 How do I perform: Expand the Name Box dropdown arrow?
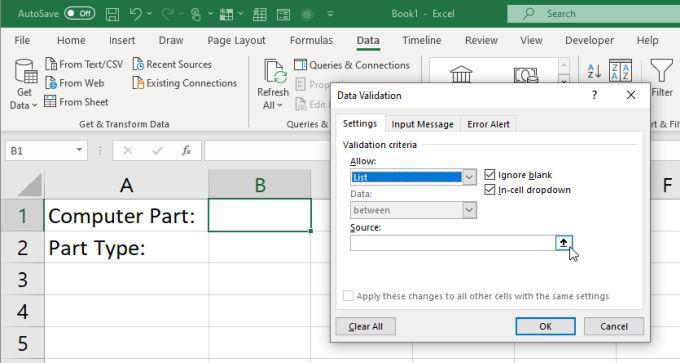coord(79,150)
